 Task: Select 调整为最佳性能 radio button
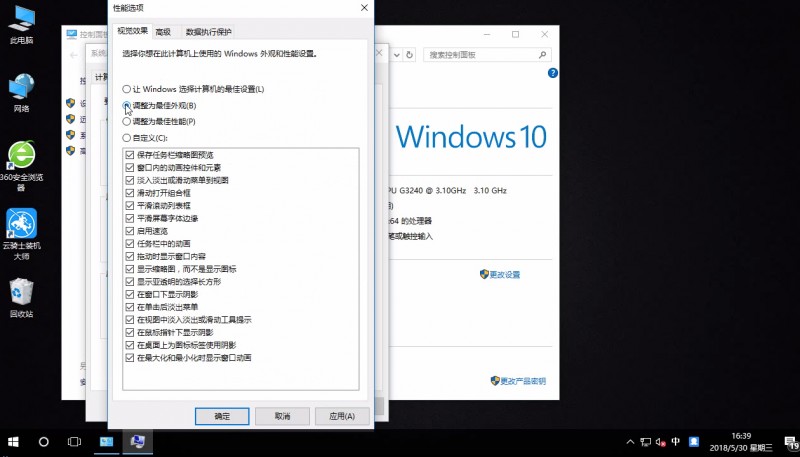pyautogui.click(x=127, y=121)
